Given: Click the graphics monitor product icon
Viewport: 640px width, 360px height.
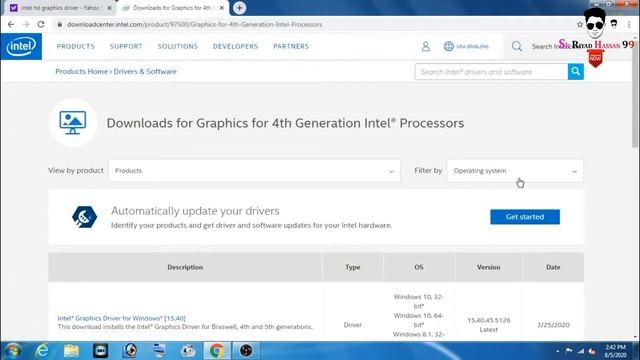Looking at the screenshot, I should (x=73, y=122).
